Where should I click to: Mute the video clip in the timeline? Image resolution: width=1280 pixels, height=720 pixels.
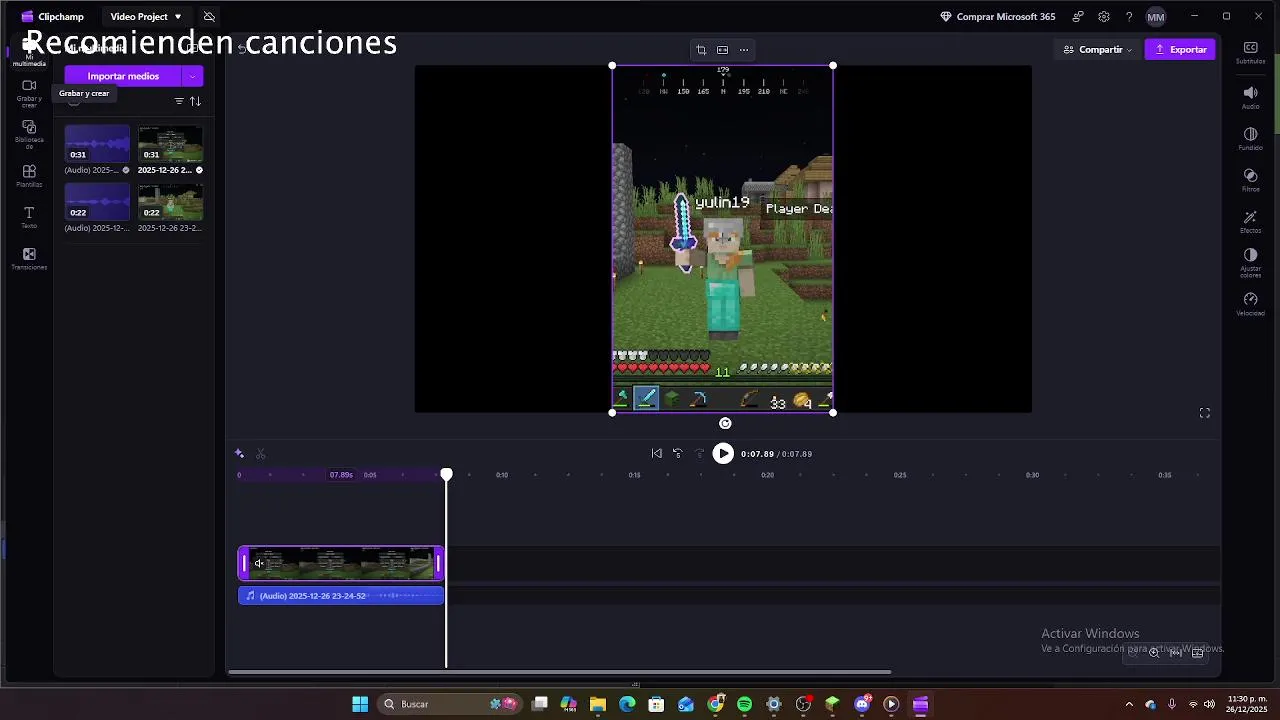tap(258, 563)
